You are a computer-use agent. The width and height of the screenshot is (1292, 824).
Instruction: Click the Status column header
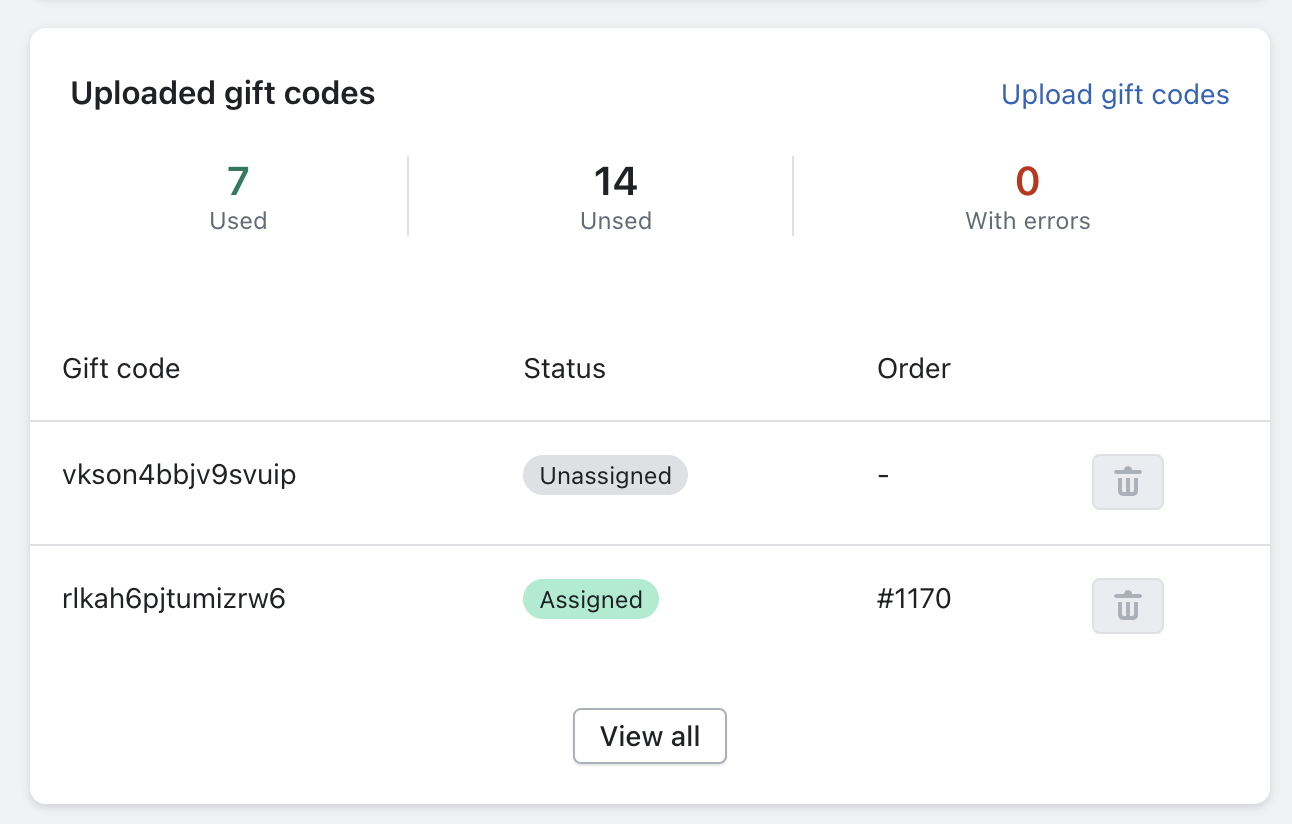(x=564, y=368)
